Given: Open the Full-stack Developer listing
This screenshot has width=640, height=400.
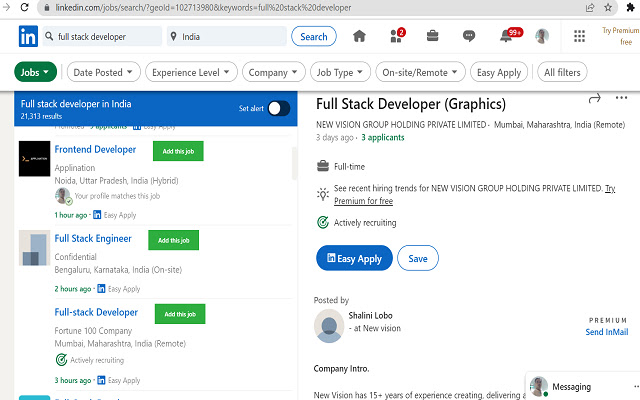Looking at the screenshot, I should point(96,312).
